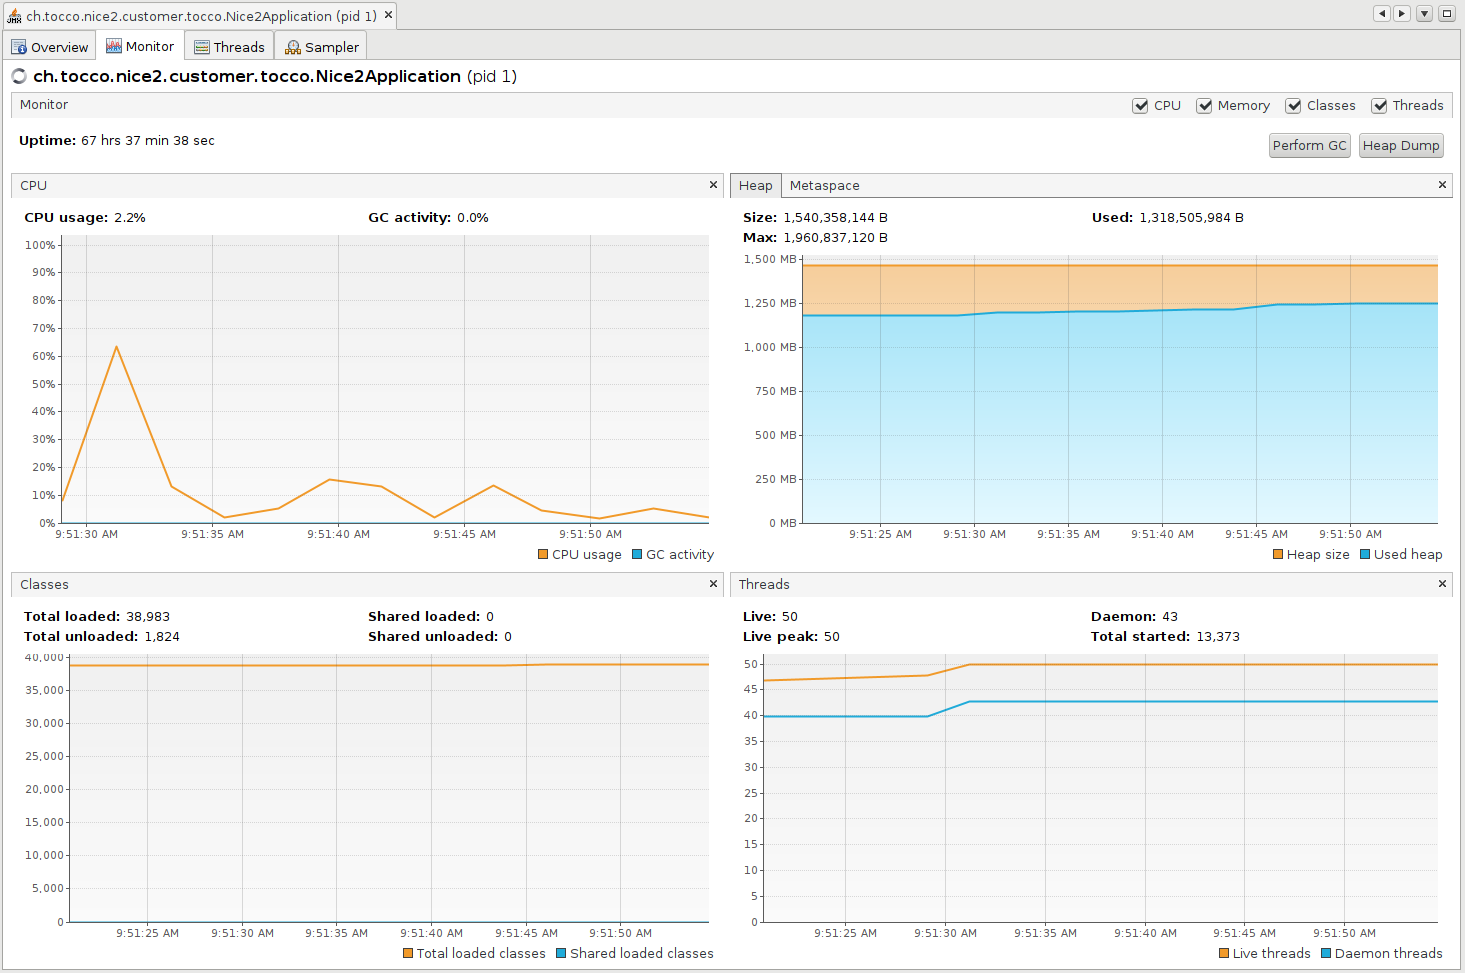
Task: Click the Daemon threads legend swatch
Action: coord(1326,953)
